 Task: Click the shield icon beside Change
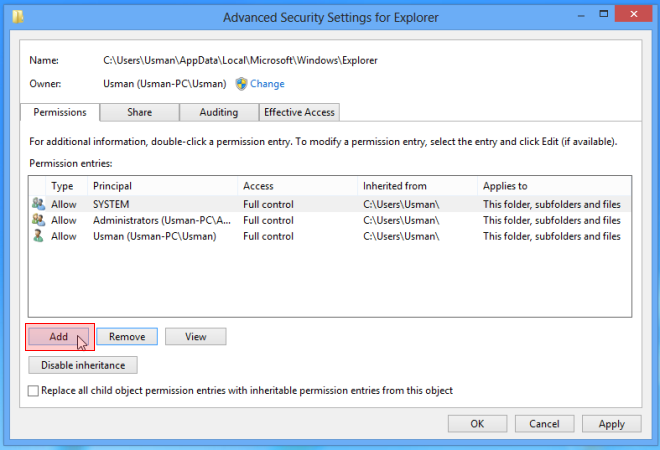click(241, 84)
